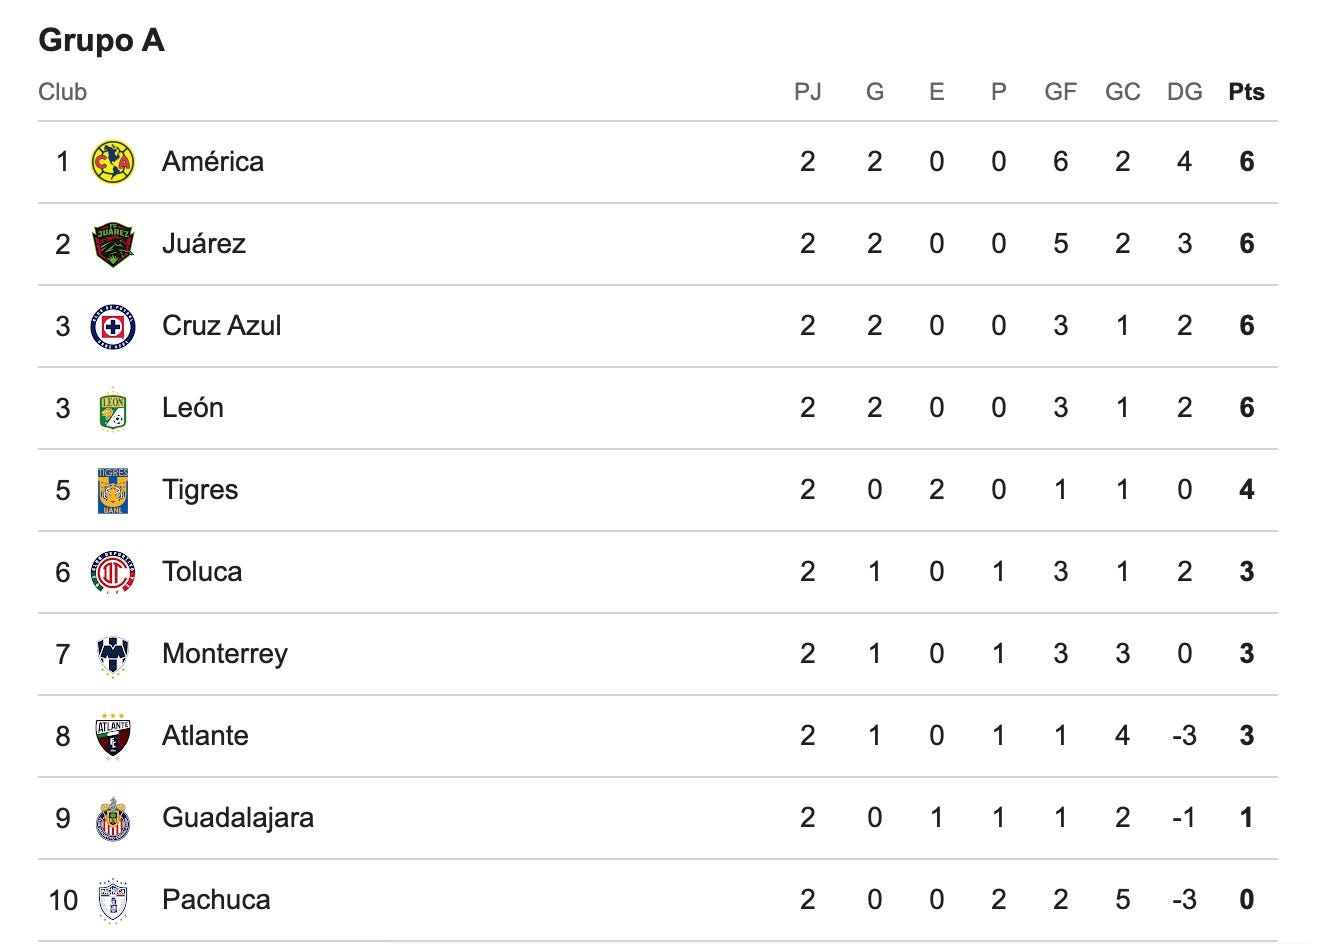Select the Pachuca points value cell
Image resolution: width=1318 pixels, height=944 pixels.
point(1246,900)
